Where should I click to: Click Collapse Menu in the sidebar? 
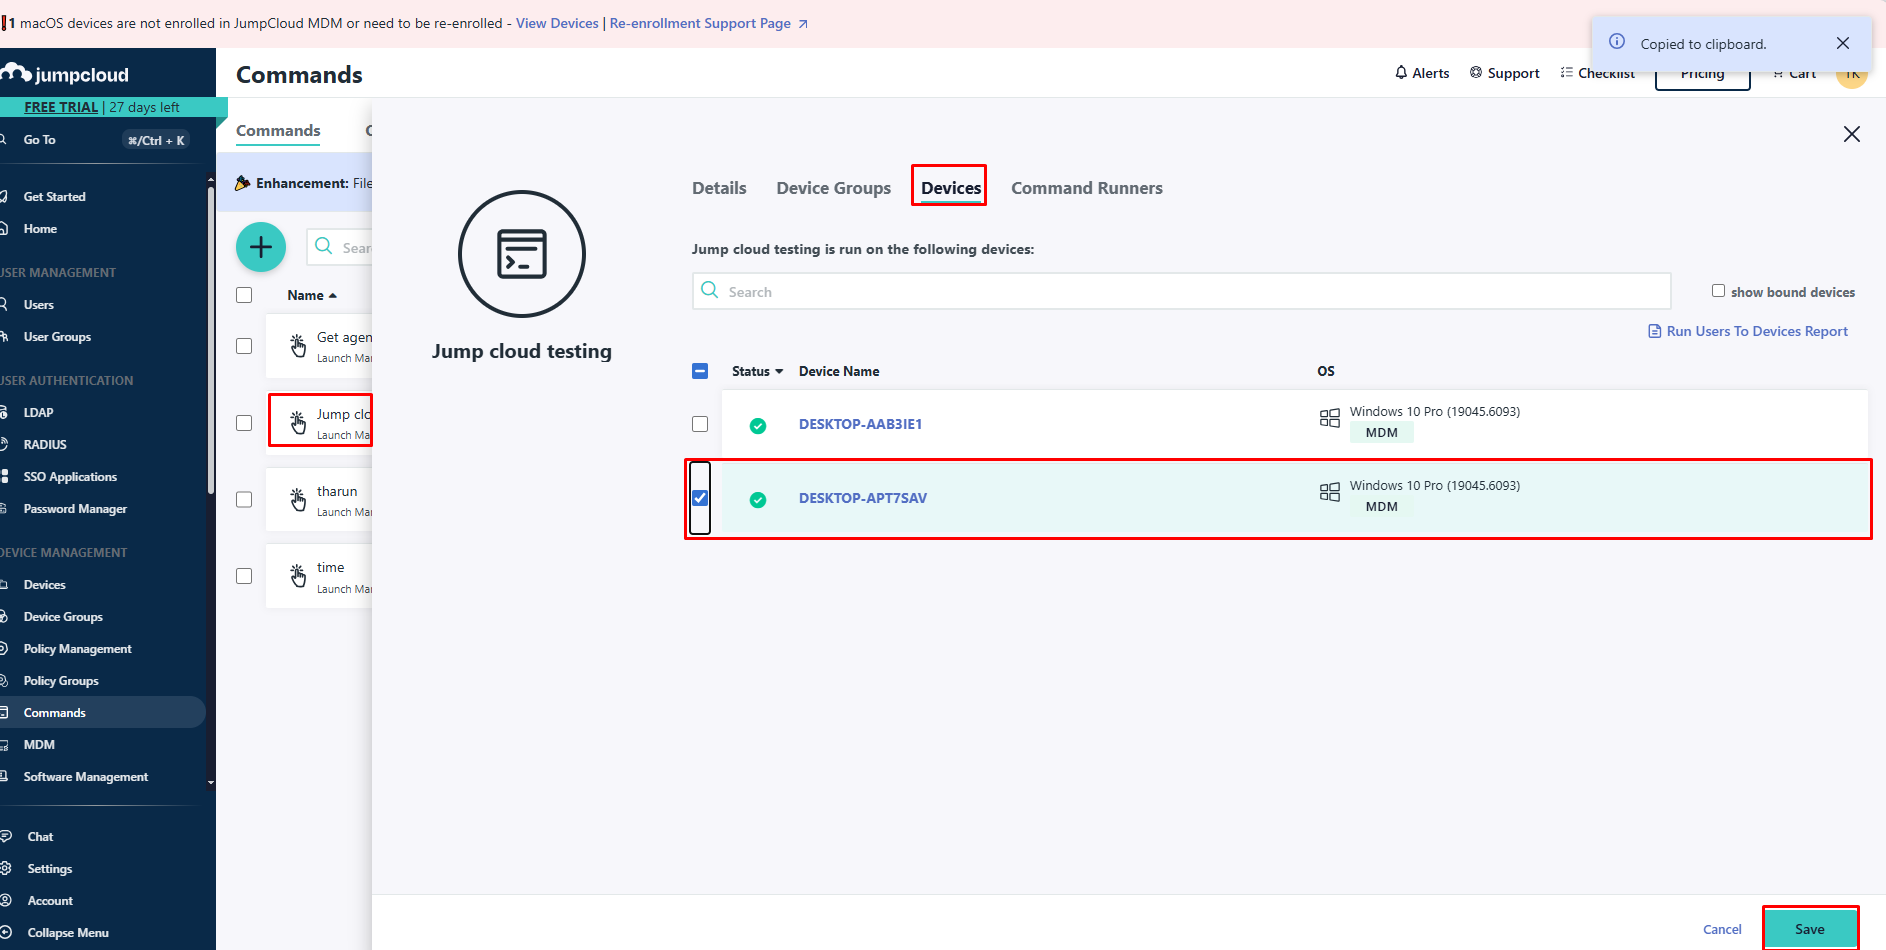(x=68, y=933)
